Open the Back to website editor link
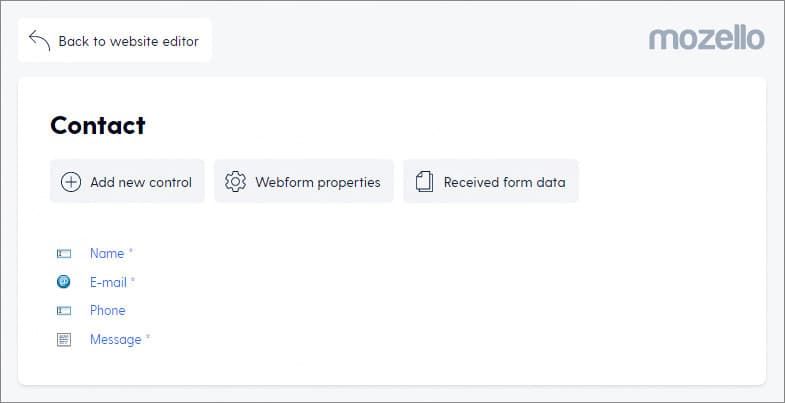Image resolution: width=785 pixels, height=403 pixels. point(115,41)
